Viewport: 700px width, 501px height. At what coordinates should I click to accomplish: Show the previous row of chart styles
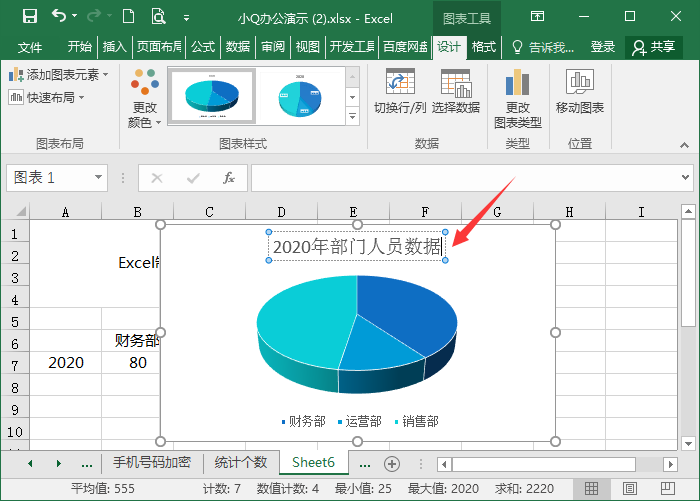(353, 77)
